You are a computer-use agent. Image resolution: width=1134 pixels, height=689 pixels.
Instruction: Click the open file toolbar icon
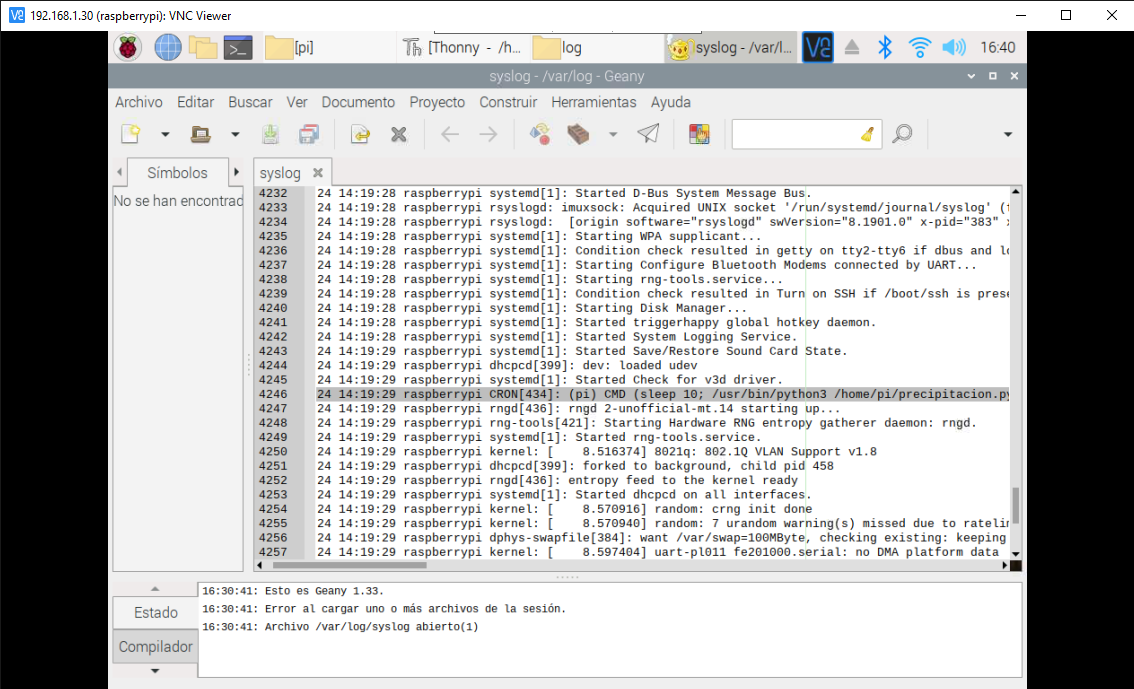(200, 134)
